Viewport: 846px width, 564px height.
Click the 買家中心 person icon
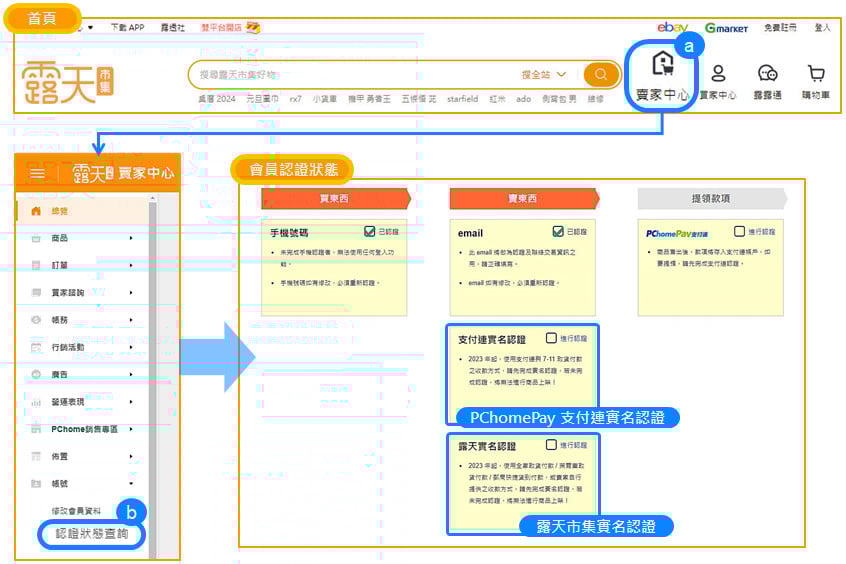pos(717,74)
